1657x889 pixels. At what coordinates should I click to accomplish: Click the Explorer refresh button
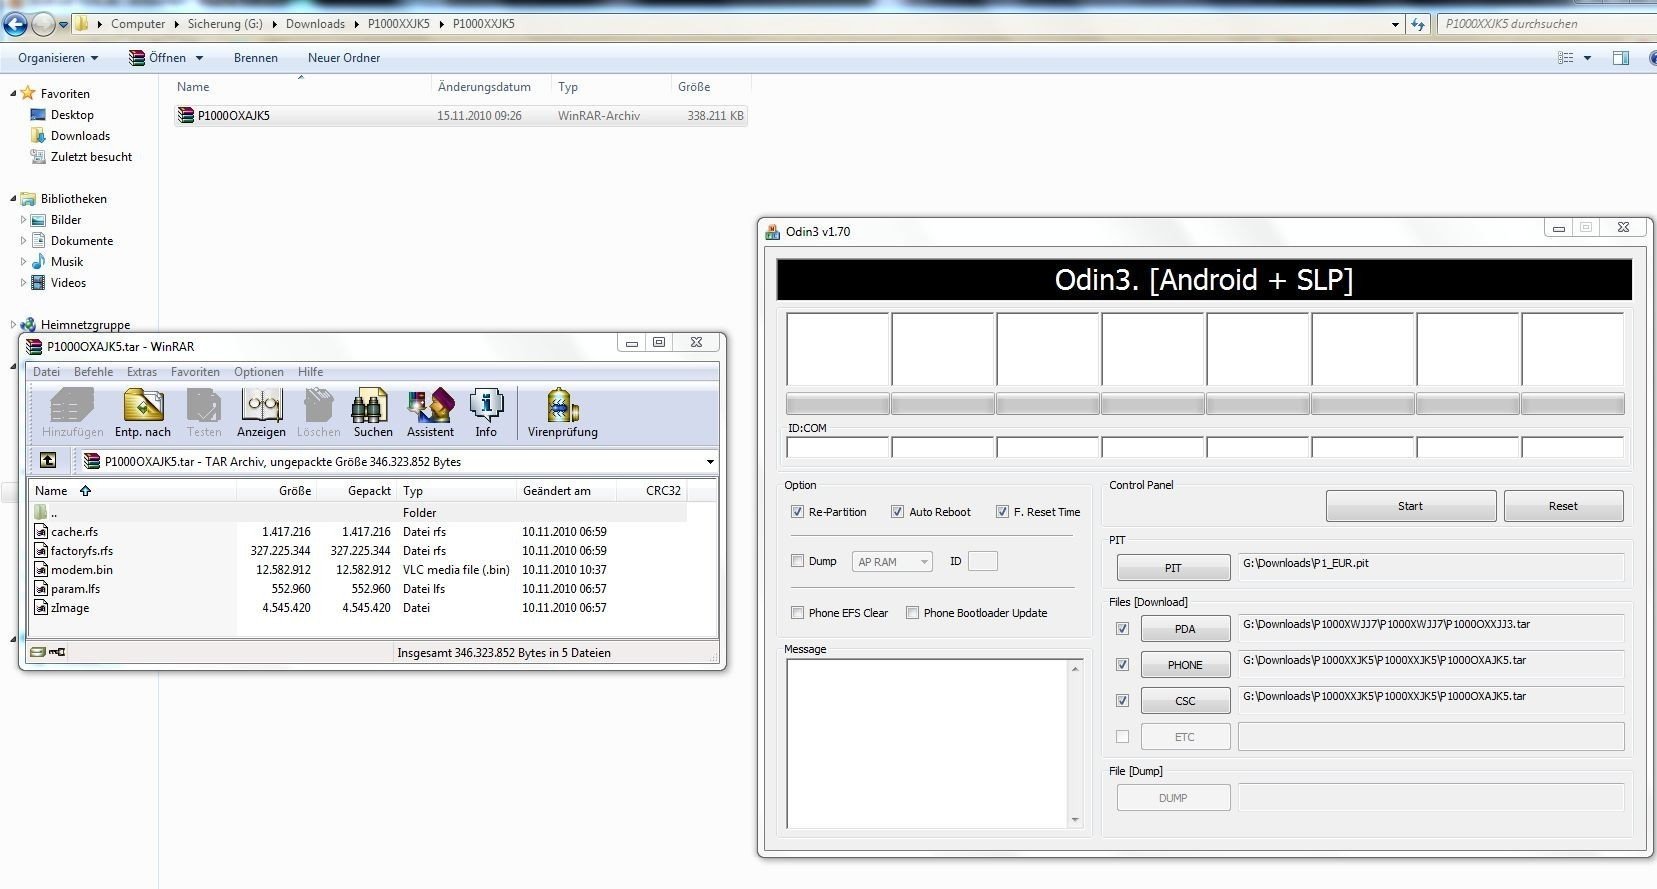point(1418,24)
